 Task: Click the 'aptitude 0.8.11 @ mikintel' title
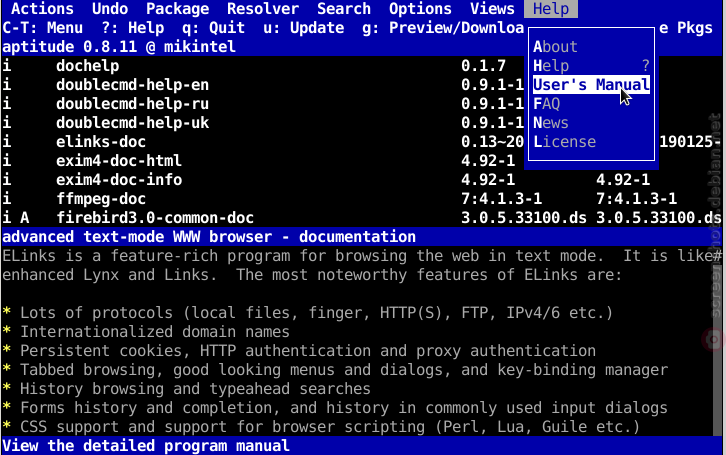click(x=119, y=47)
